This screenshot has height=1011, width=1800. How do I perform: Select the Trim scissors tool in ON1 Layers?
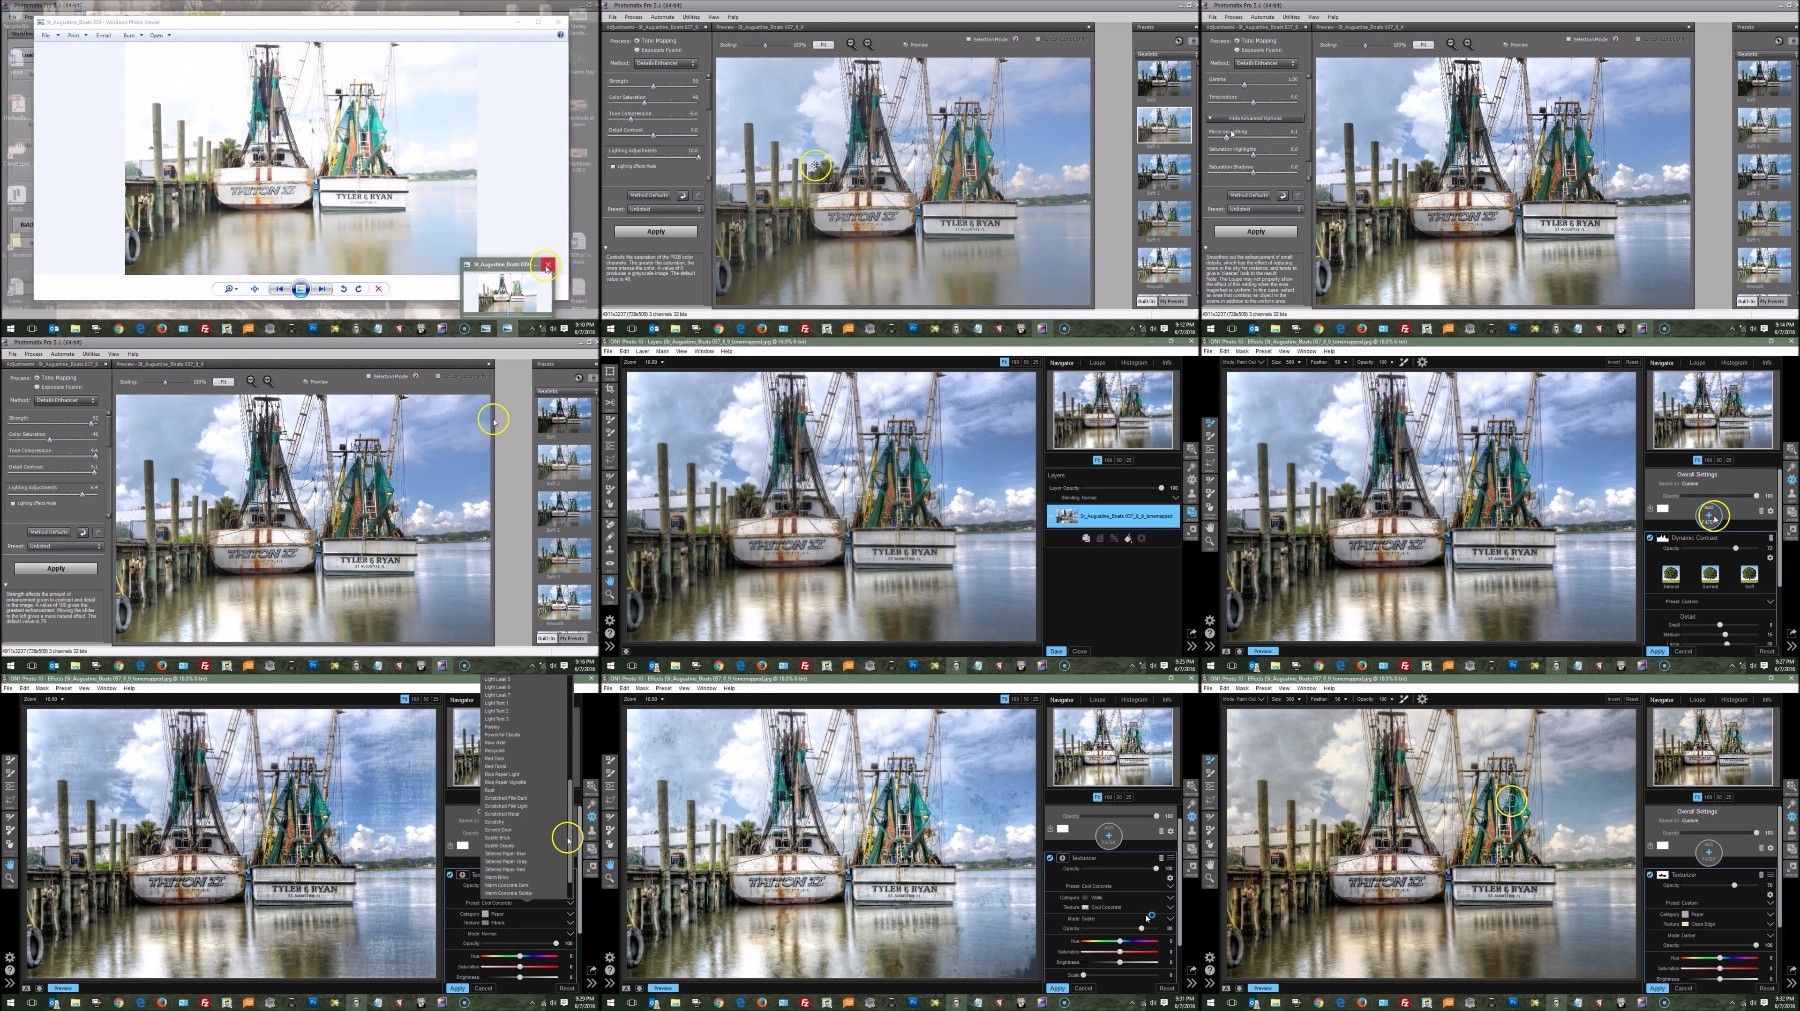click(610, 403)
